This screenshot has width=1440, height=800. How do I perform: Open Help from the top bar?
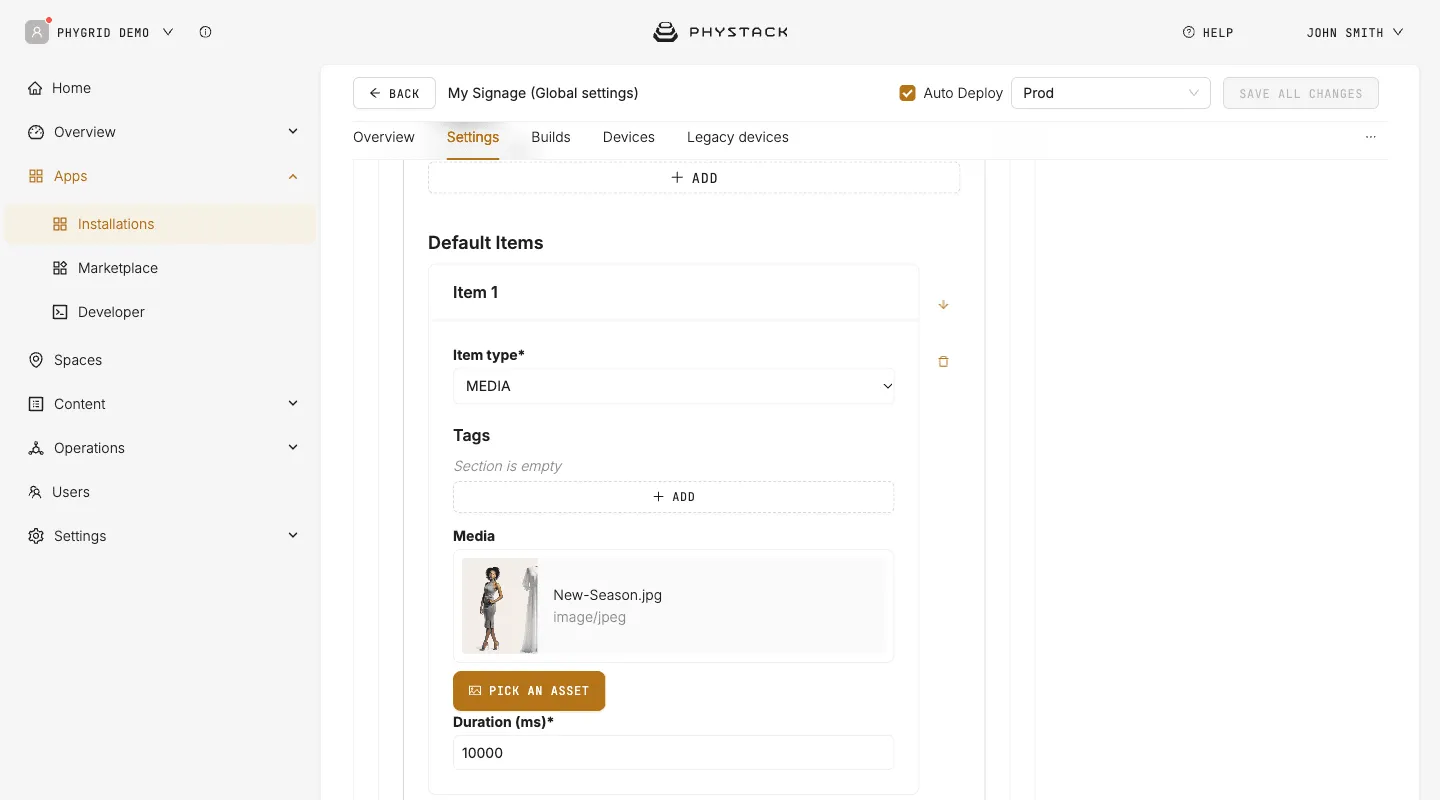coord(1207,32)
